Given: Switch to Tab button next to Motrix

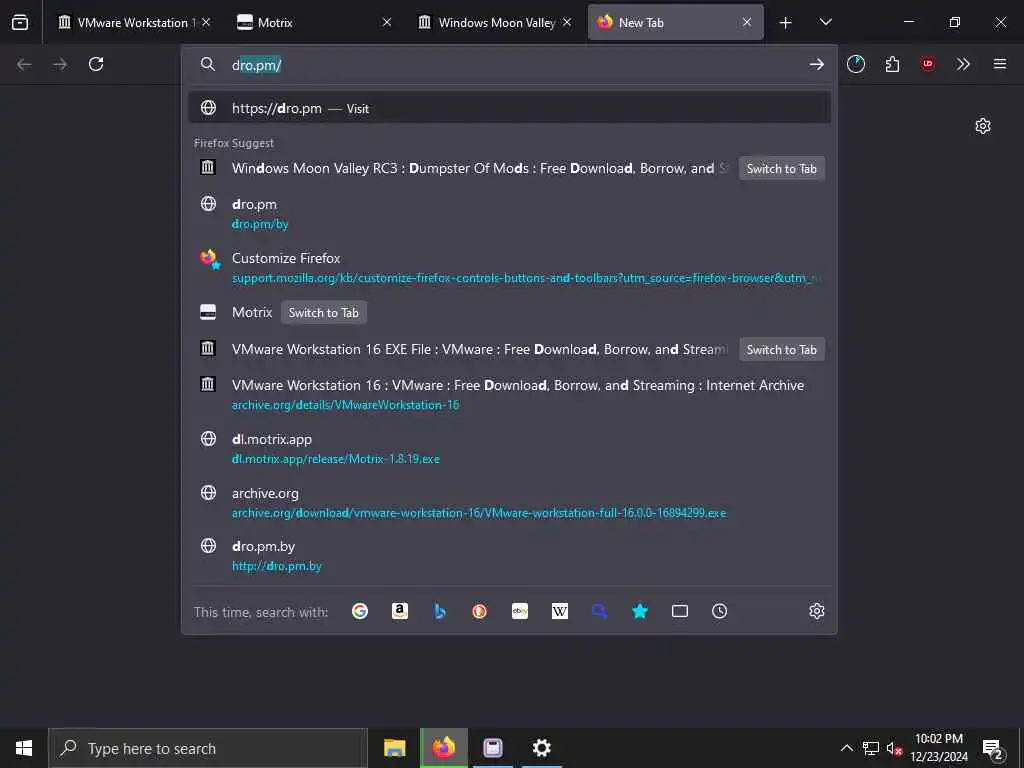Looking at the screenshot, I should [x=323, y=313].
